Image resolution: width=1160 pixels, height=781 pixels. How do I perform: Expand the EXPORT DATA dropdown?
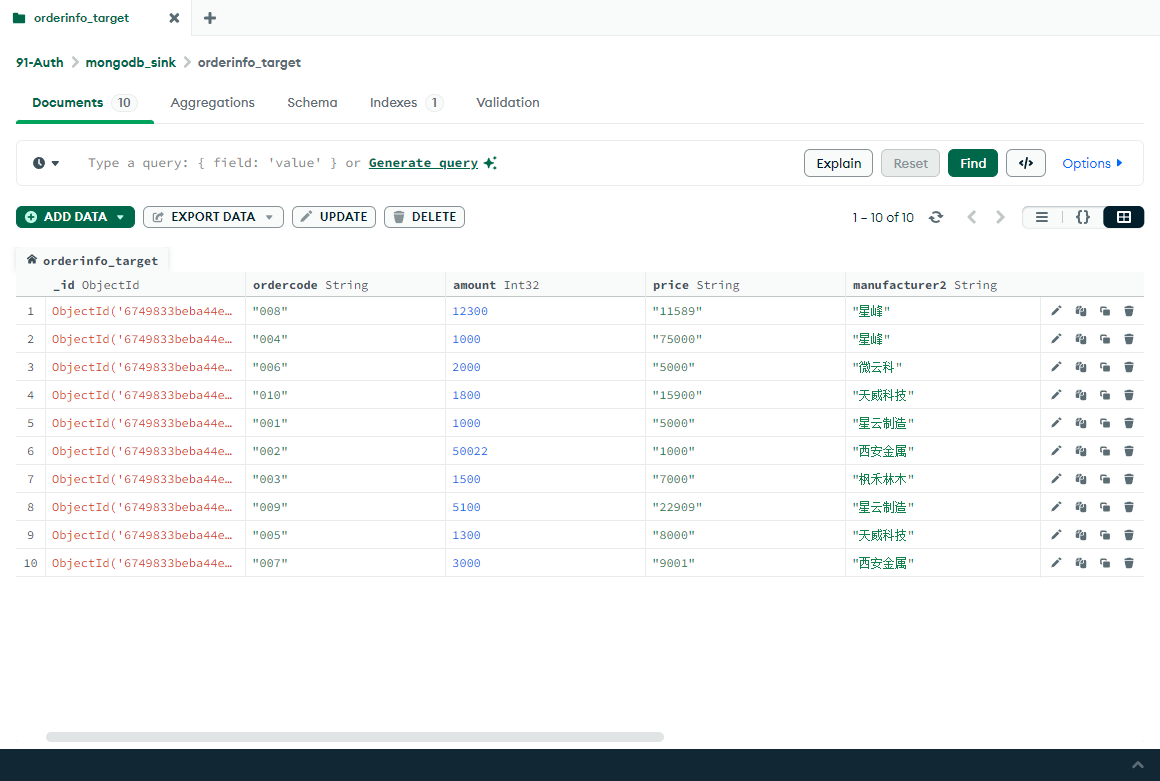pyautogui.click(x=213, y=217)
